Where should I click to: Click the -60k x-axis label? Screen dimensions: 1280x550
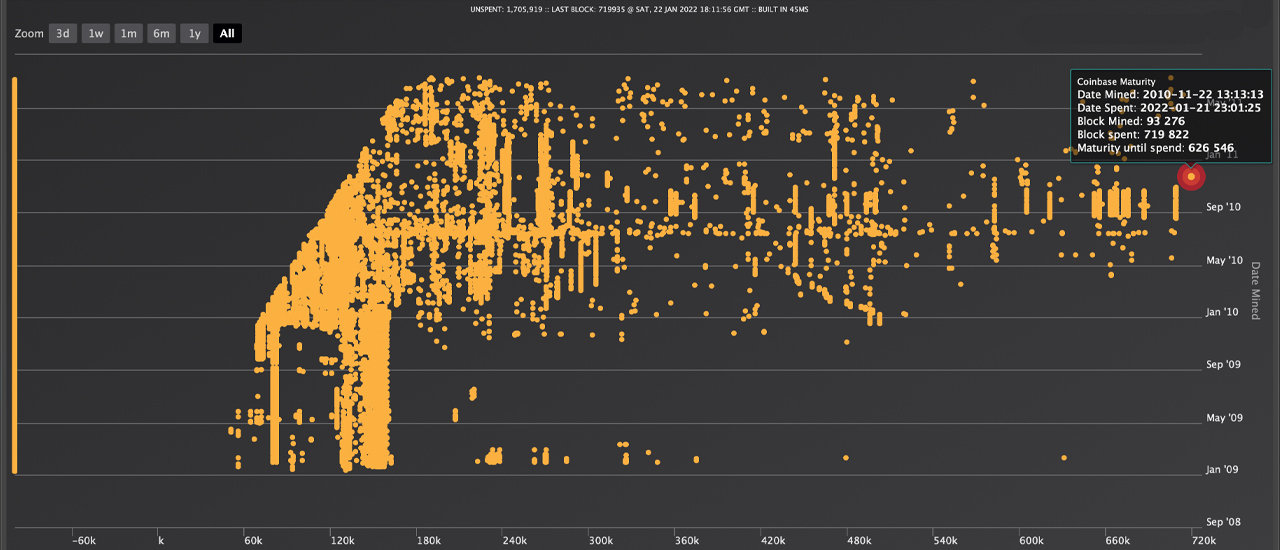click(83, 541)
